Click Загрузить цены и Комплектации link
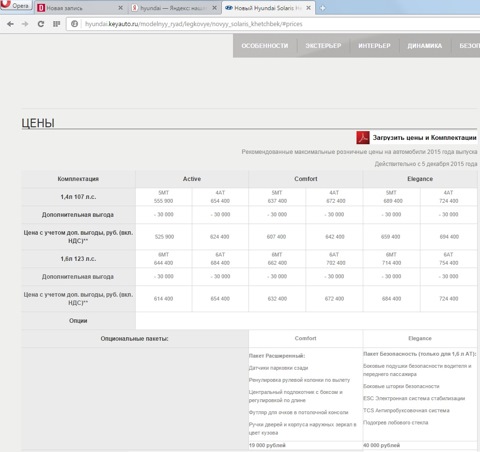The height and width of the screenshot is (452, 480). (424, 138)
